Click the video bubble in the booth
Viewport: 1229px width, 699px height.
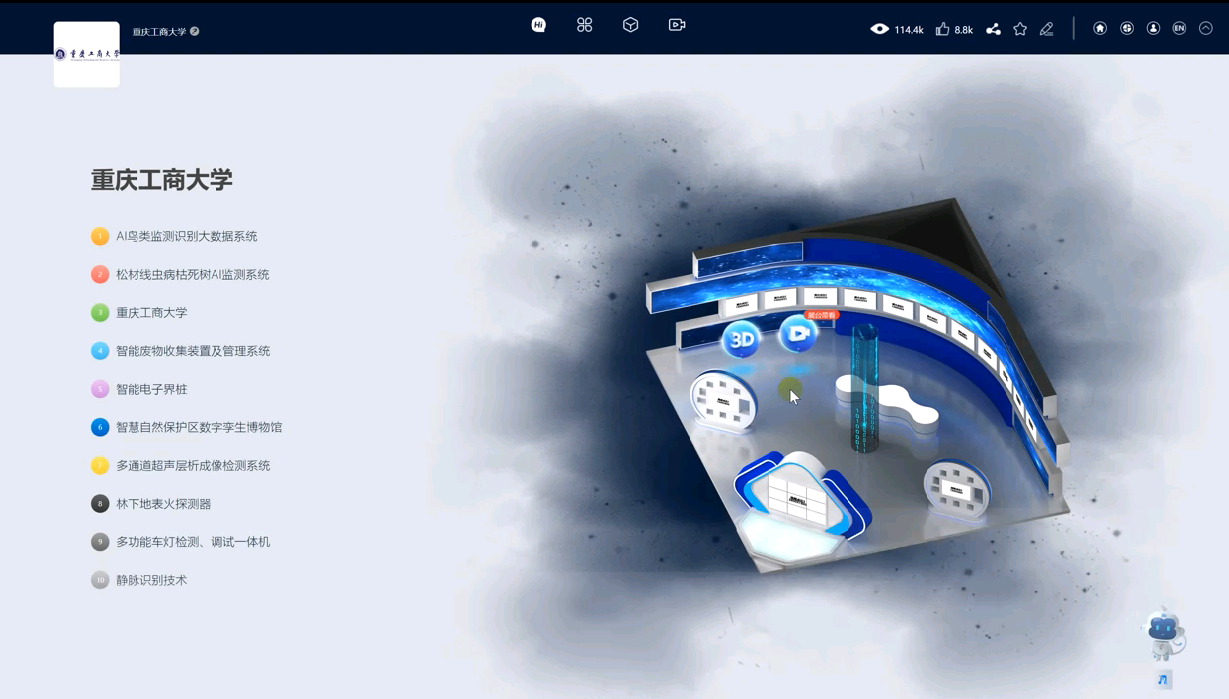[798, 336]
